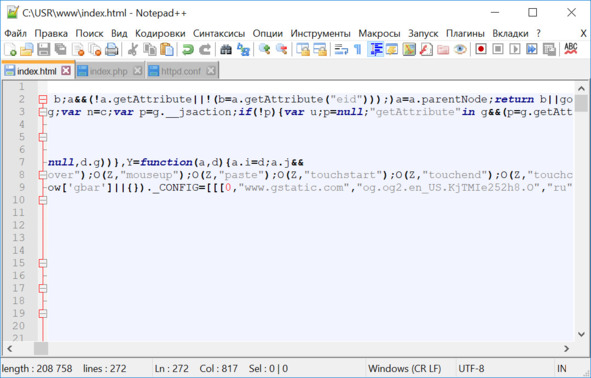Toggle synchronized vertical scrolling icon

click(303, 49)
